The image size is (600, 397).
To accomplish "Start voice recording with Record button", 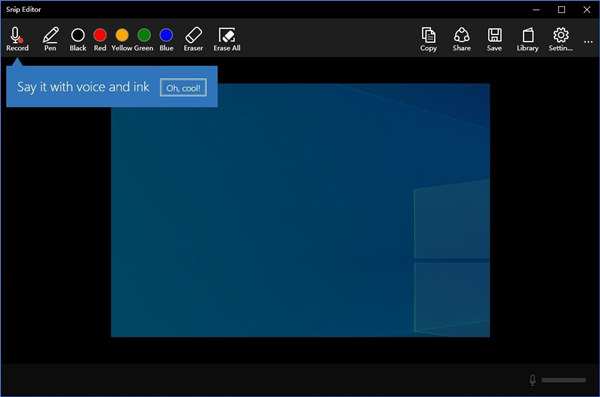I will coord(17,39).
